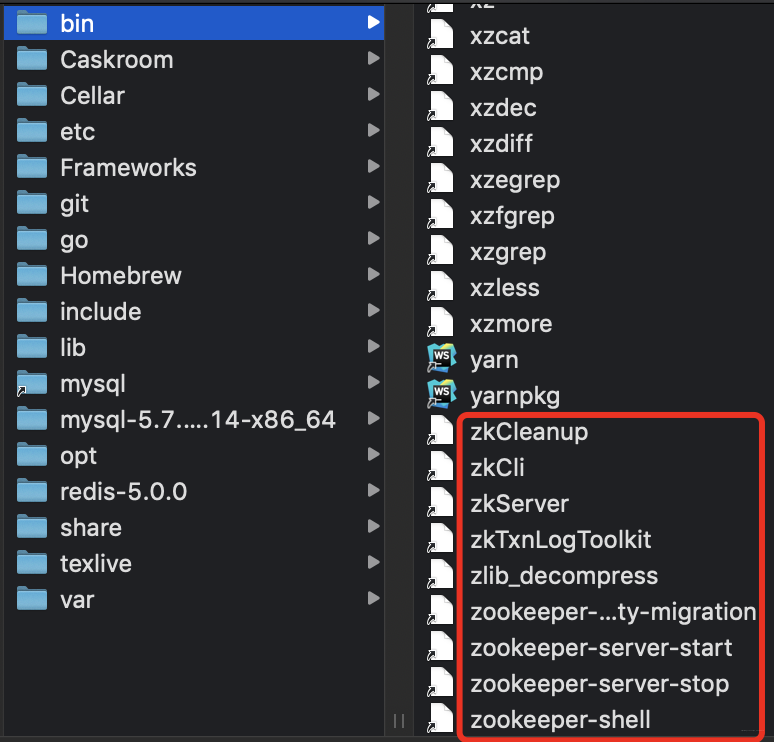This screenshot has height=742, width=774.
Task: Select the zkCli file
Action: click(497, 468)
